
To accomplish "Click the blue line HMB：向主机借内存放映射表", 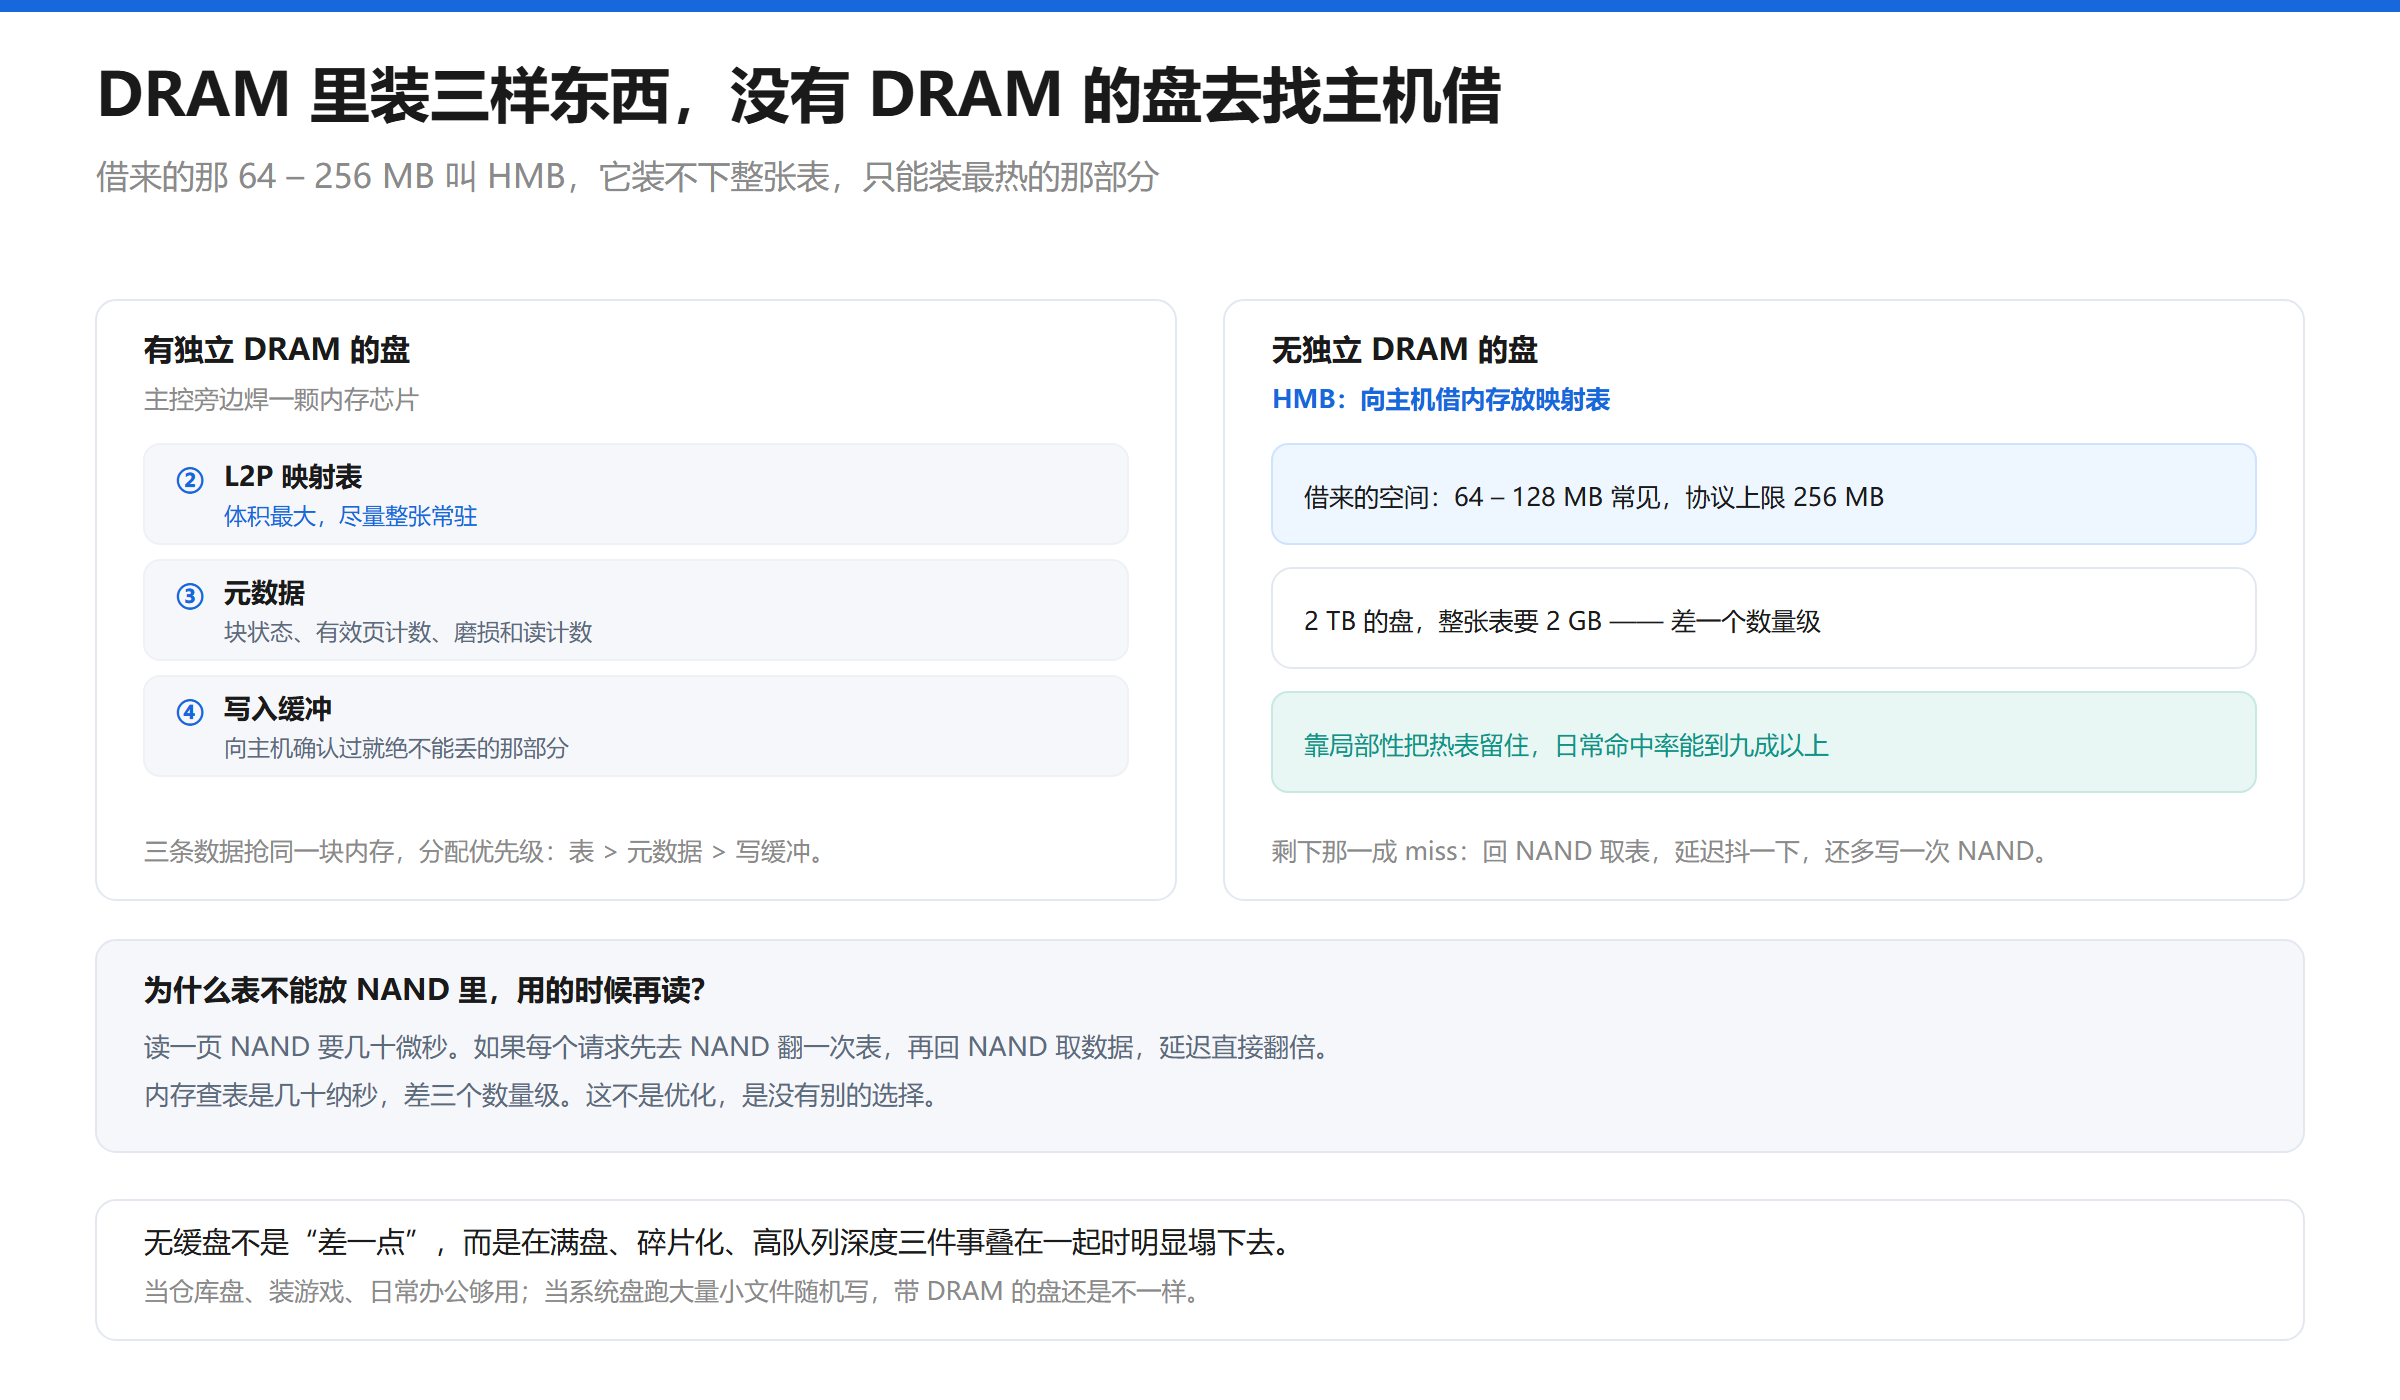I will pos(1441,400).
